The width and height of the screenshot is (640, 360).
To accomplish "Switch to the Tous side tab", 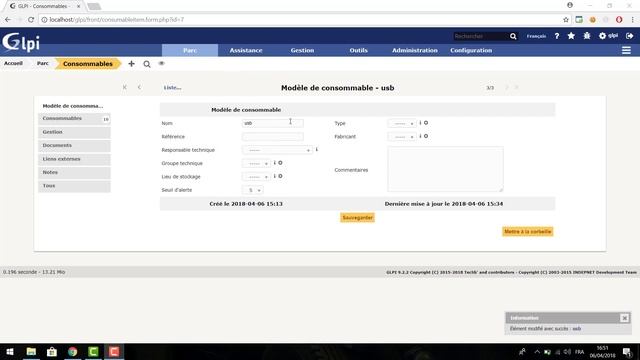I will [x=74, y=186].
